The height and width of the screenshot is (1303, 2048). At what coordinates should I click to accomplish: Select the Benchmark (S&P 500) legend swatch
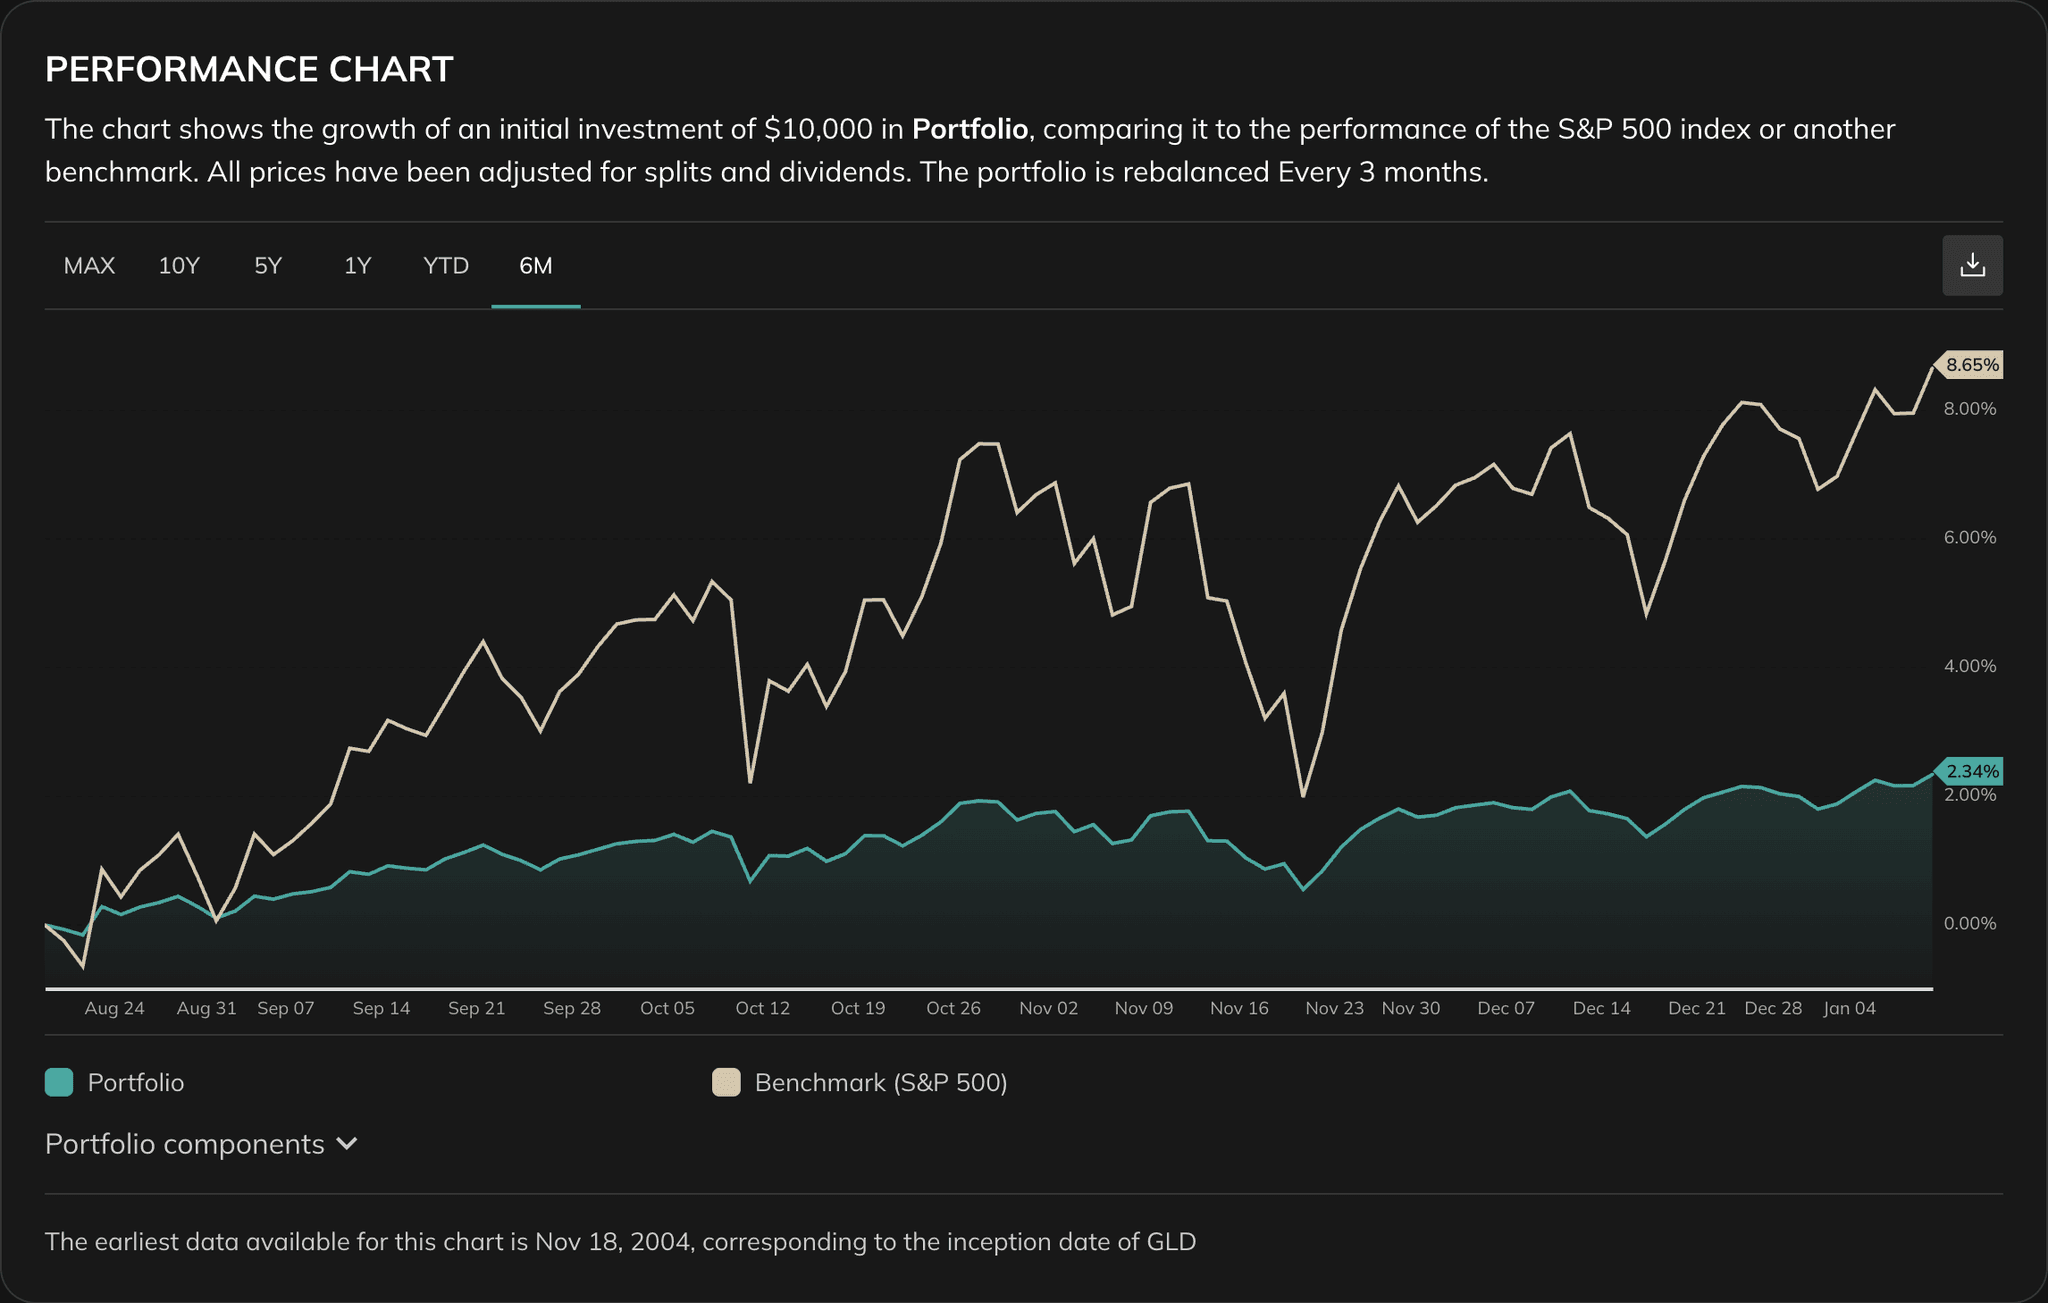(x=725, y=1082)
